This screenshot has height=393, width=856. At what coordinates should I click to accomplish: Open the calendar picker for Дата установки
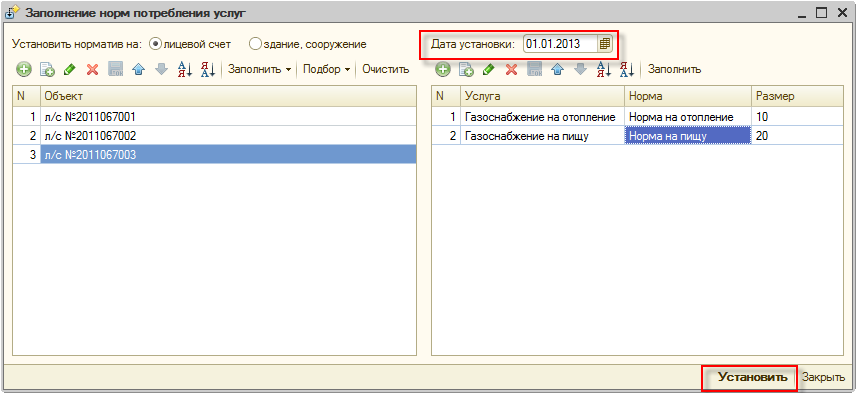click(x=604, y=44)
